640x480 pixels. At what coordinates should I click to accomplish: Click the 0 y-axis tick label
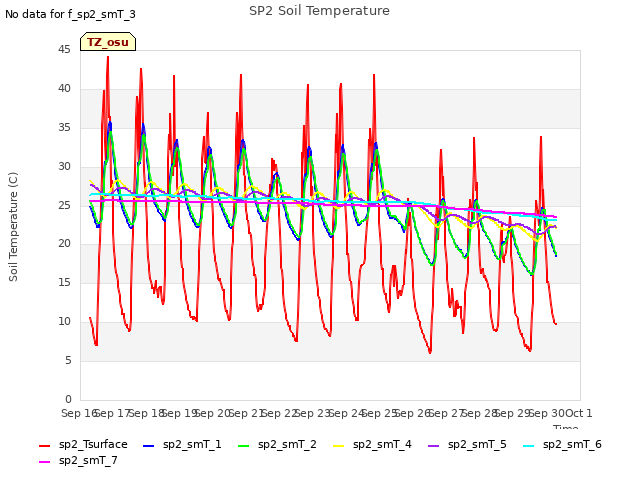point(68,399)
